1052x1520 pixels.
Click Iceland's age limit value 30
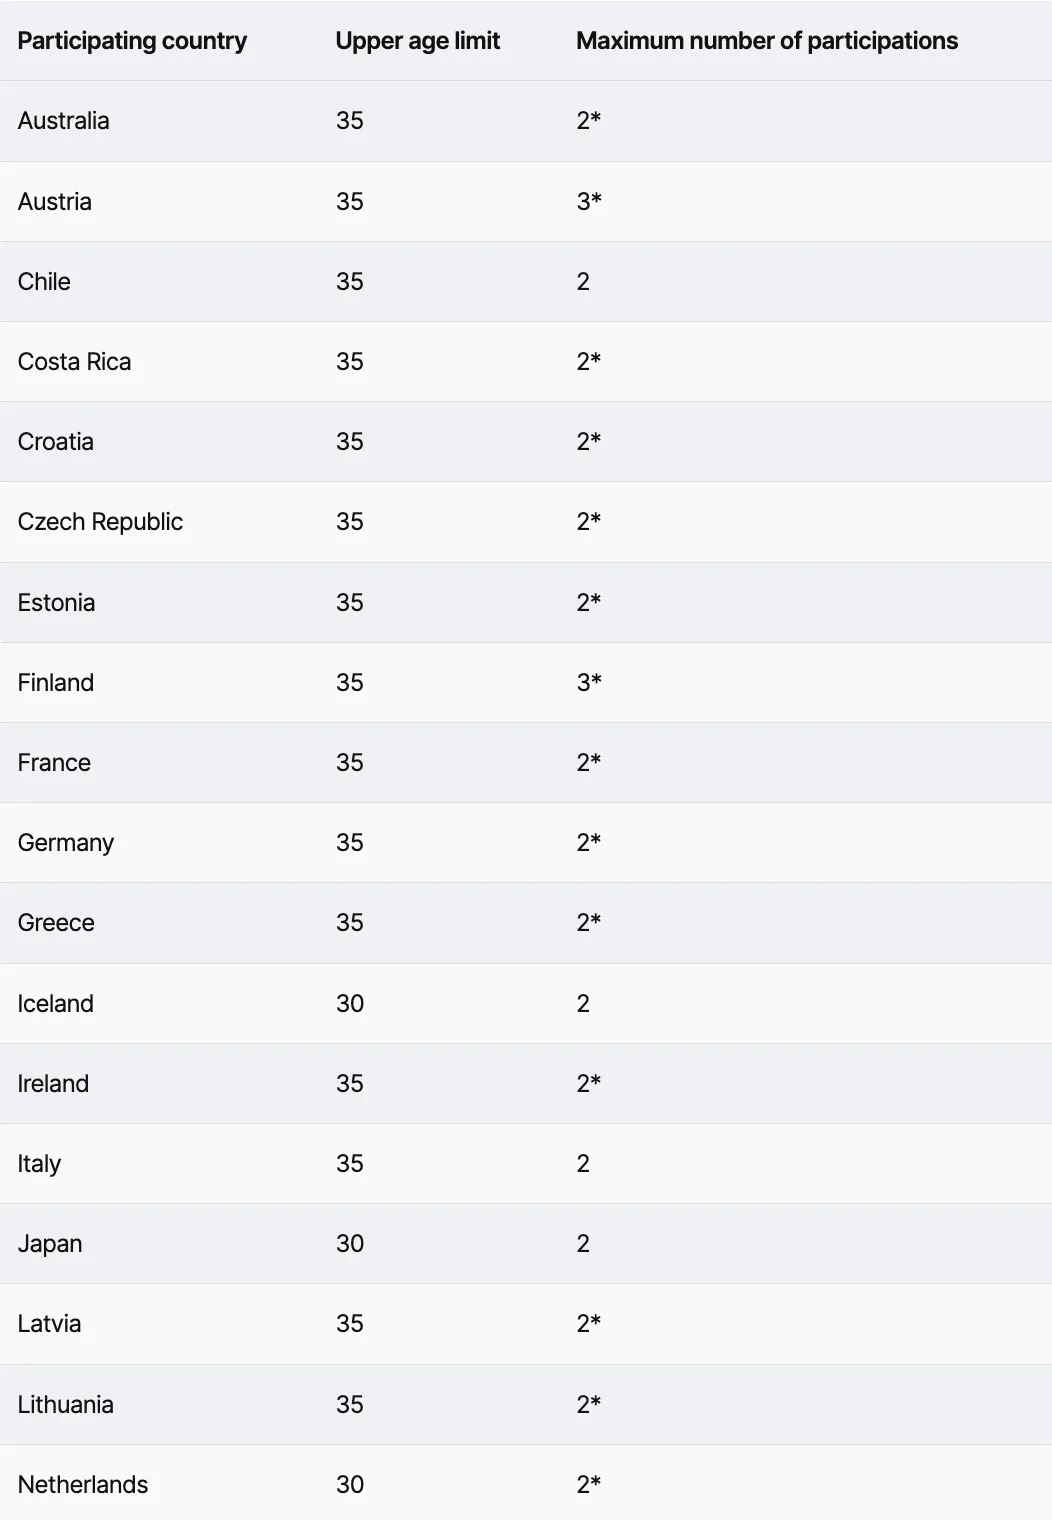[350, 1004]
